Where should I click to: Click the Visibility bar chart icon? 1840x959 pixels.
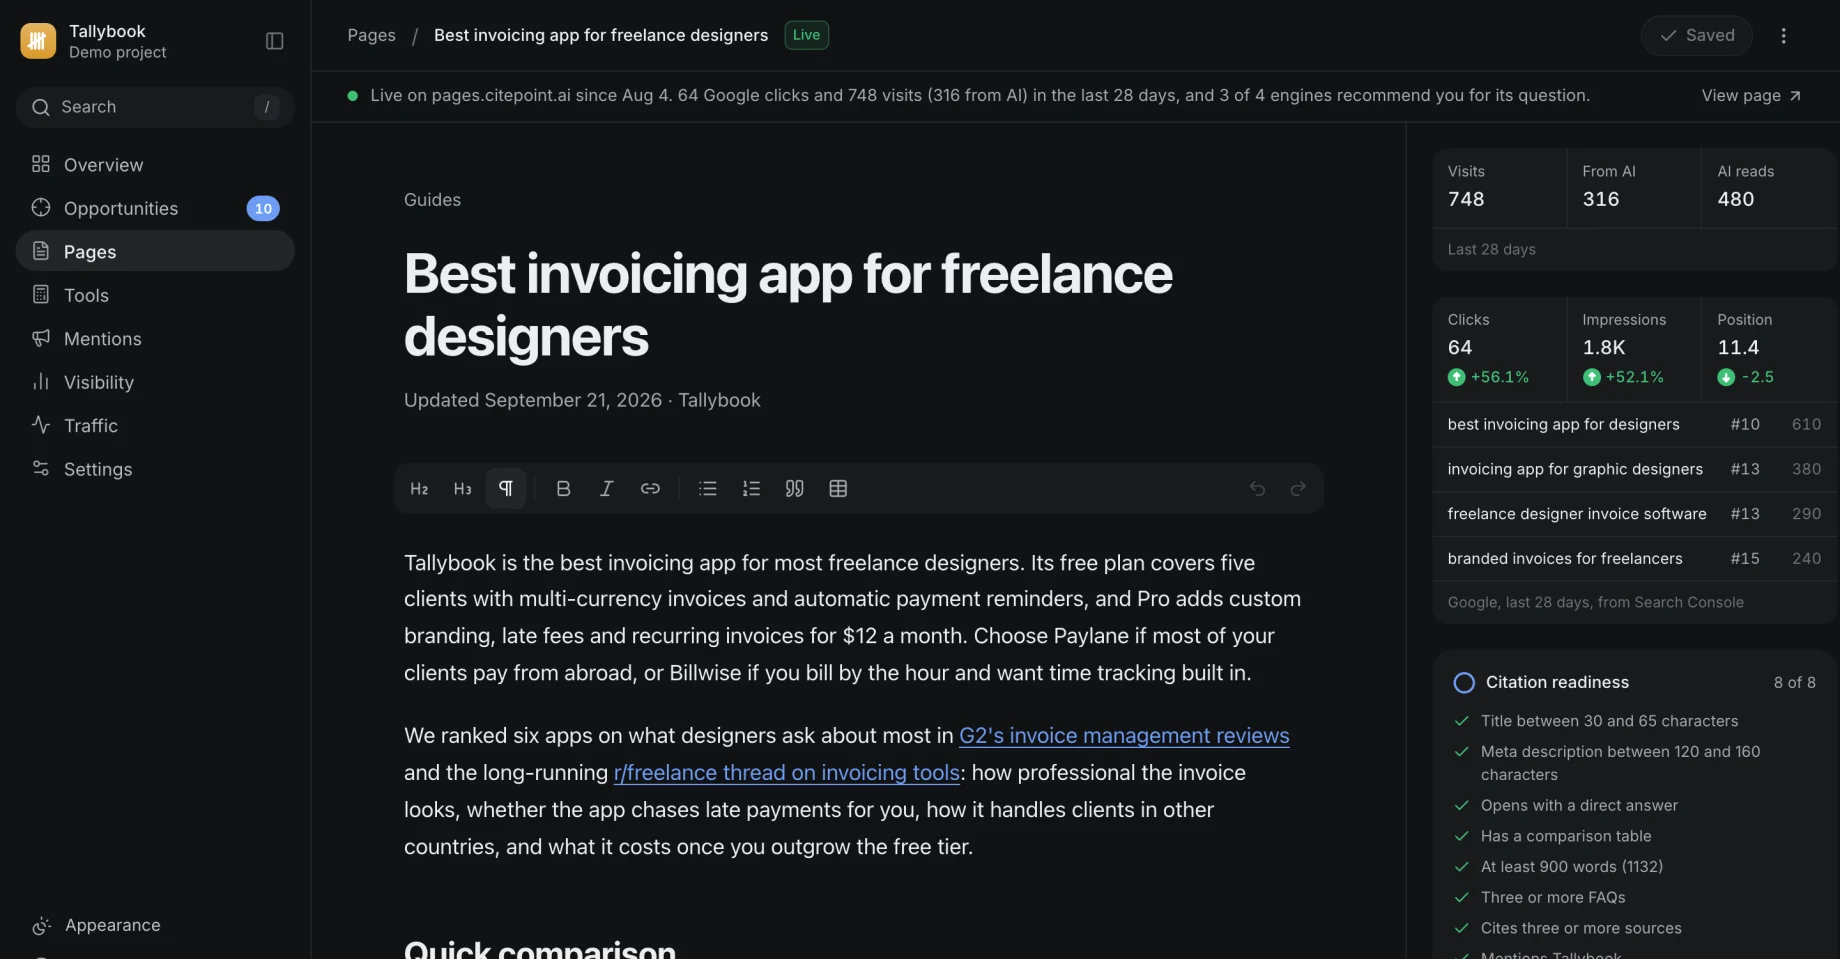click(41, 381)
